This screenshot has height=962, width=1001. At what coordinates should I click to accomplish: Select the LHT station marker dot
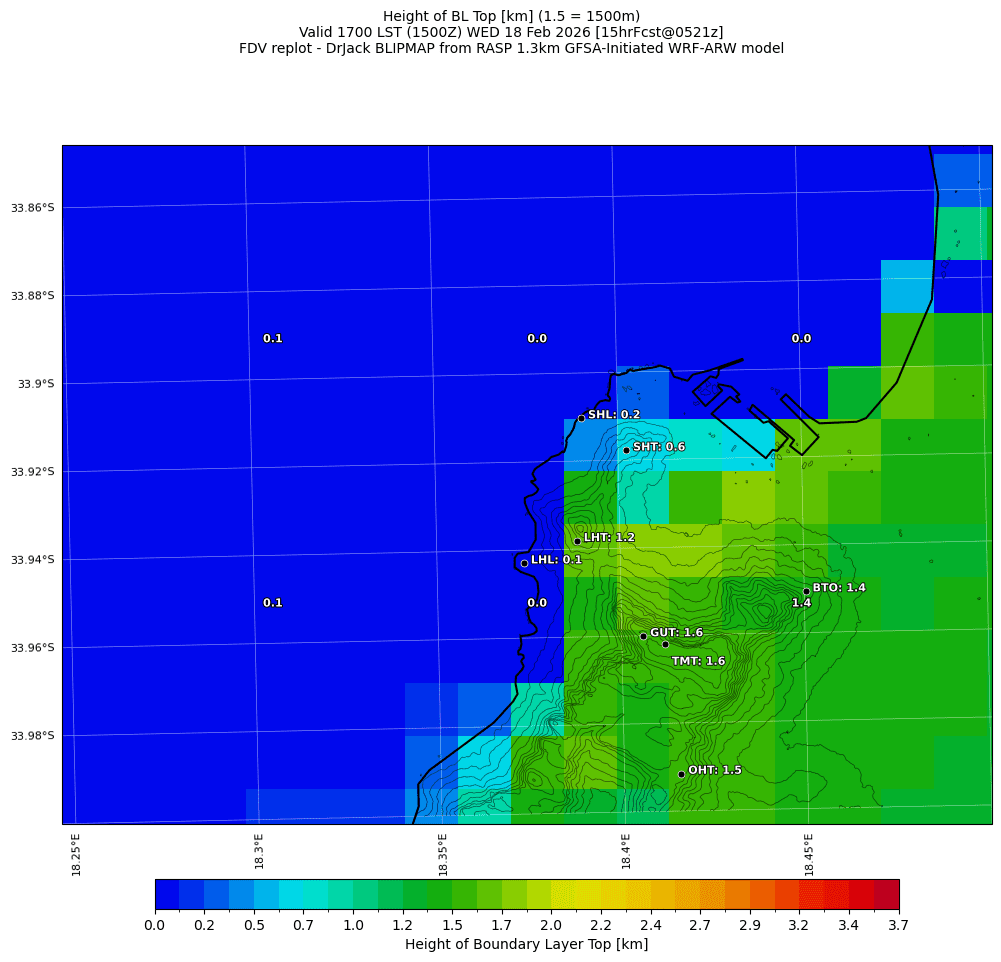pyautogui.click(x=577, y=541)
